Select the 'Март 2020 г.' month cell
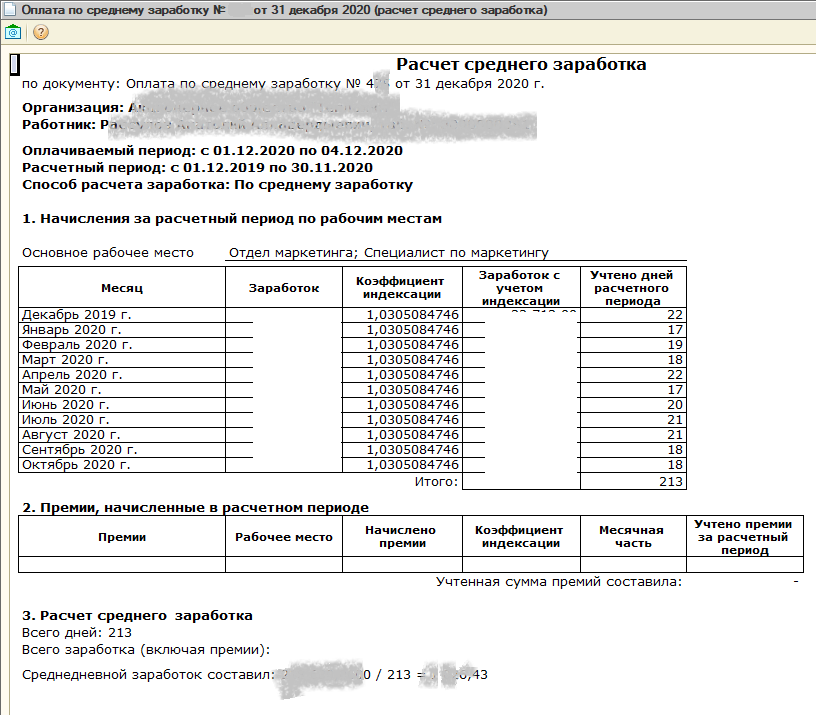The height and width of the screenshot is (715, 816). [122, 360]
